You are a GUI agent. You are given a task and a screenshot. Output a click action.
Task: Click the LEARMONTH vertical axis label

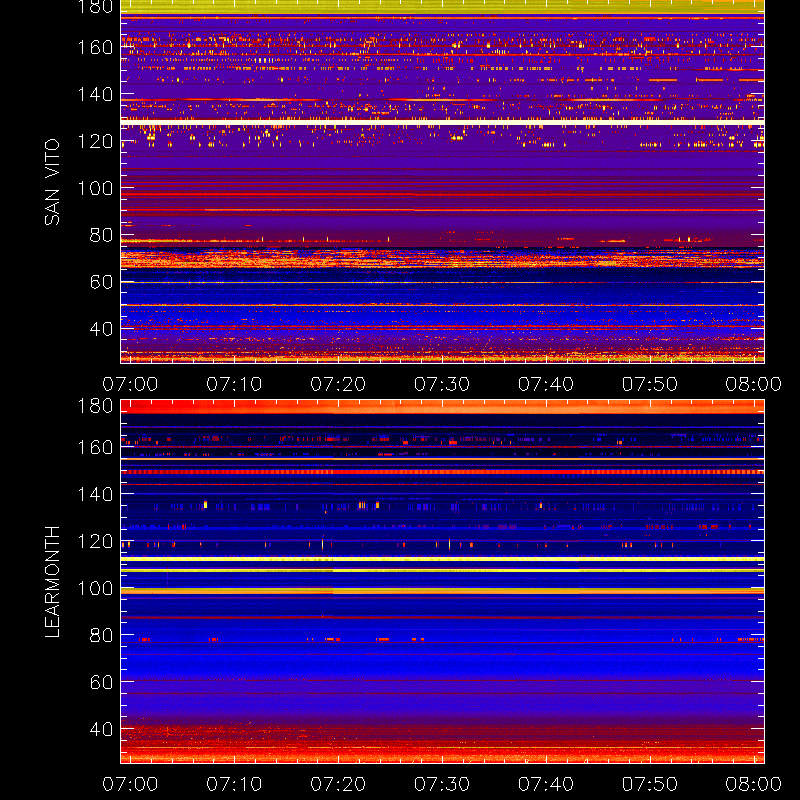(x=52, y=582)
